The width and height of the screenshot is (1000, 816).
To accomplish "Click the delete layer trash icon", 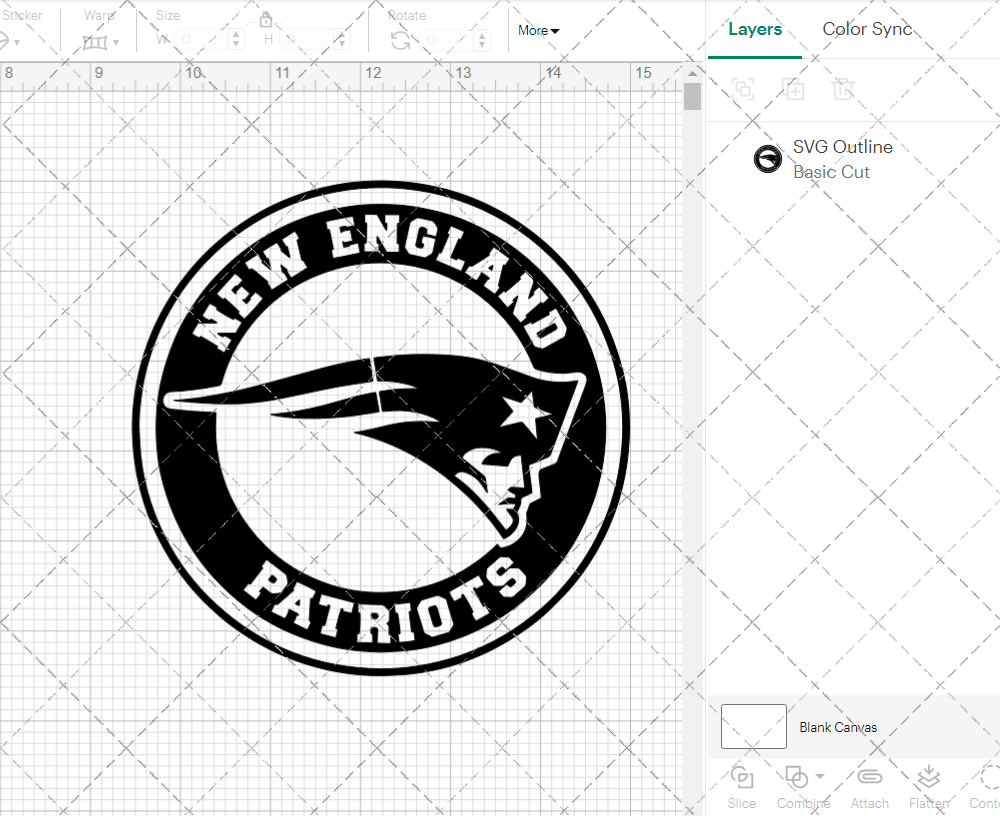I will (844, 89).
